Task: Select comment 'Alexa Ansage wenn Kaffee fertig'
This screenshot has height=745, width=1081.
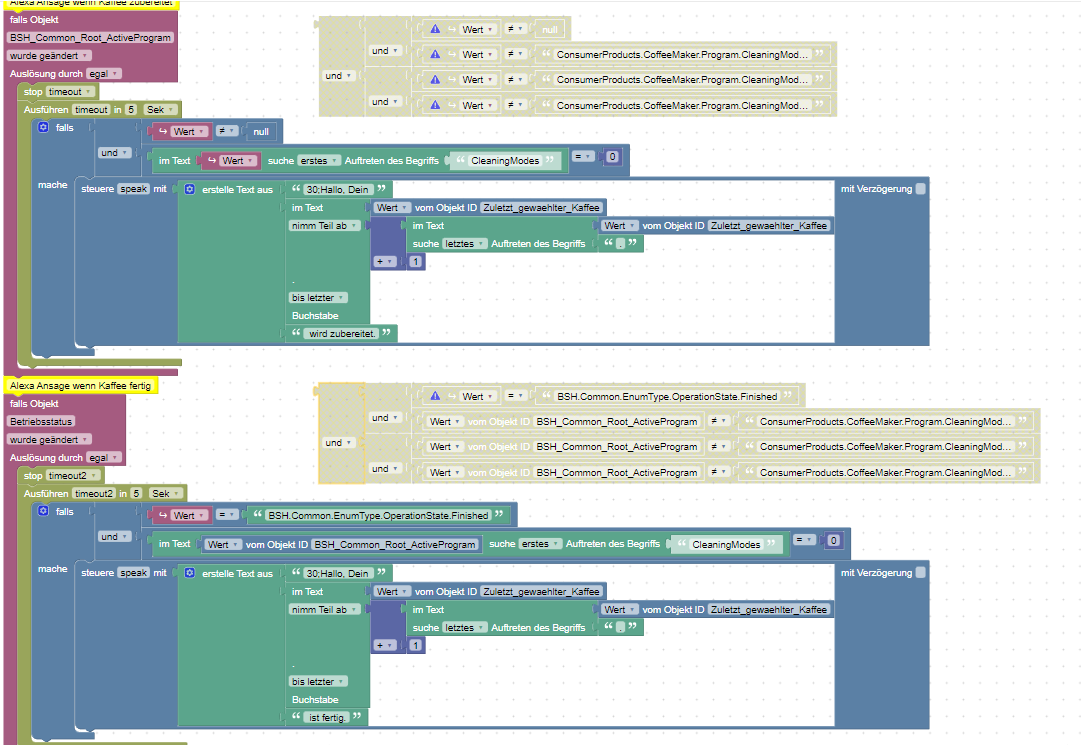Action: tap(81, 385)
